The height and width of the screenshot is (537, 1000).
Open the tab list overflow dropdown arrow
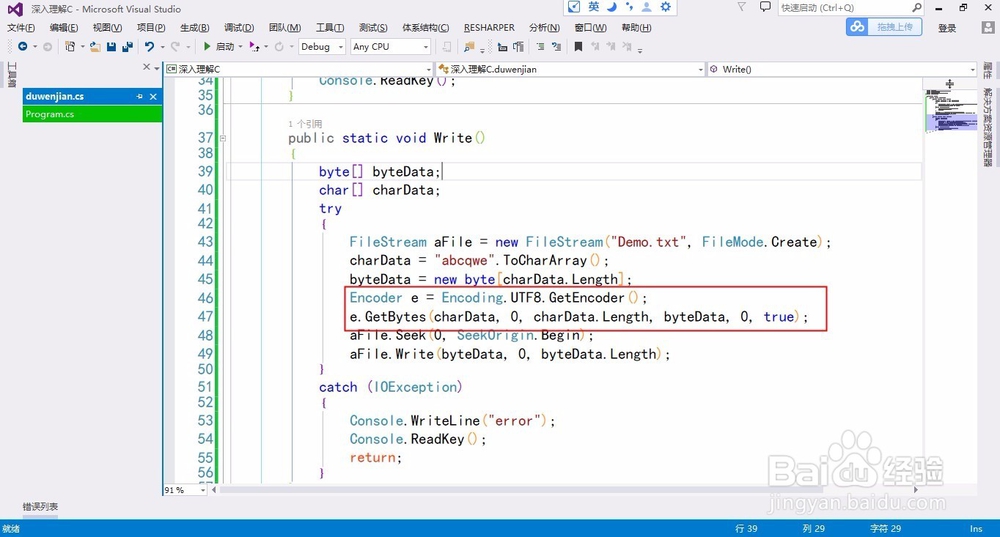(x=157, y=68)
